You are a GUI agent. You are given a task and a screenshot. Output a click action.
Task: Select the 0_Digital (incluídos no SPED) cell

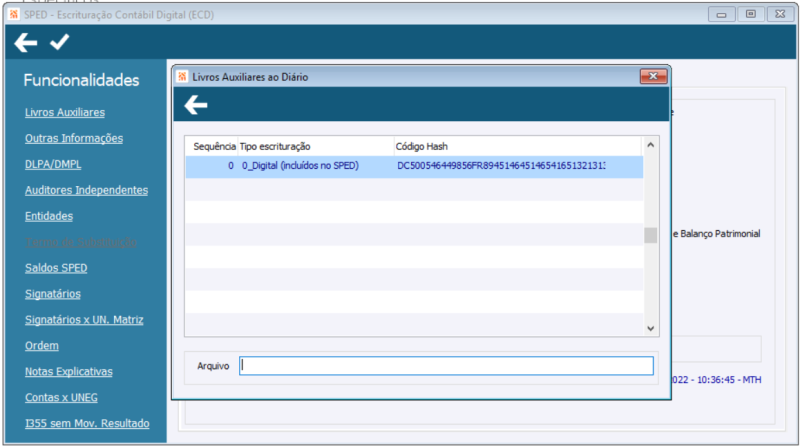(x=301, y=166)
